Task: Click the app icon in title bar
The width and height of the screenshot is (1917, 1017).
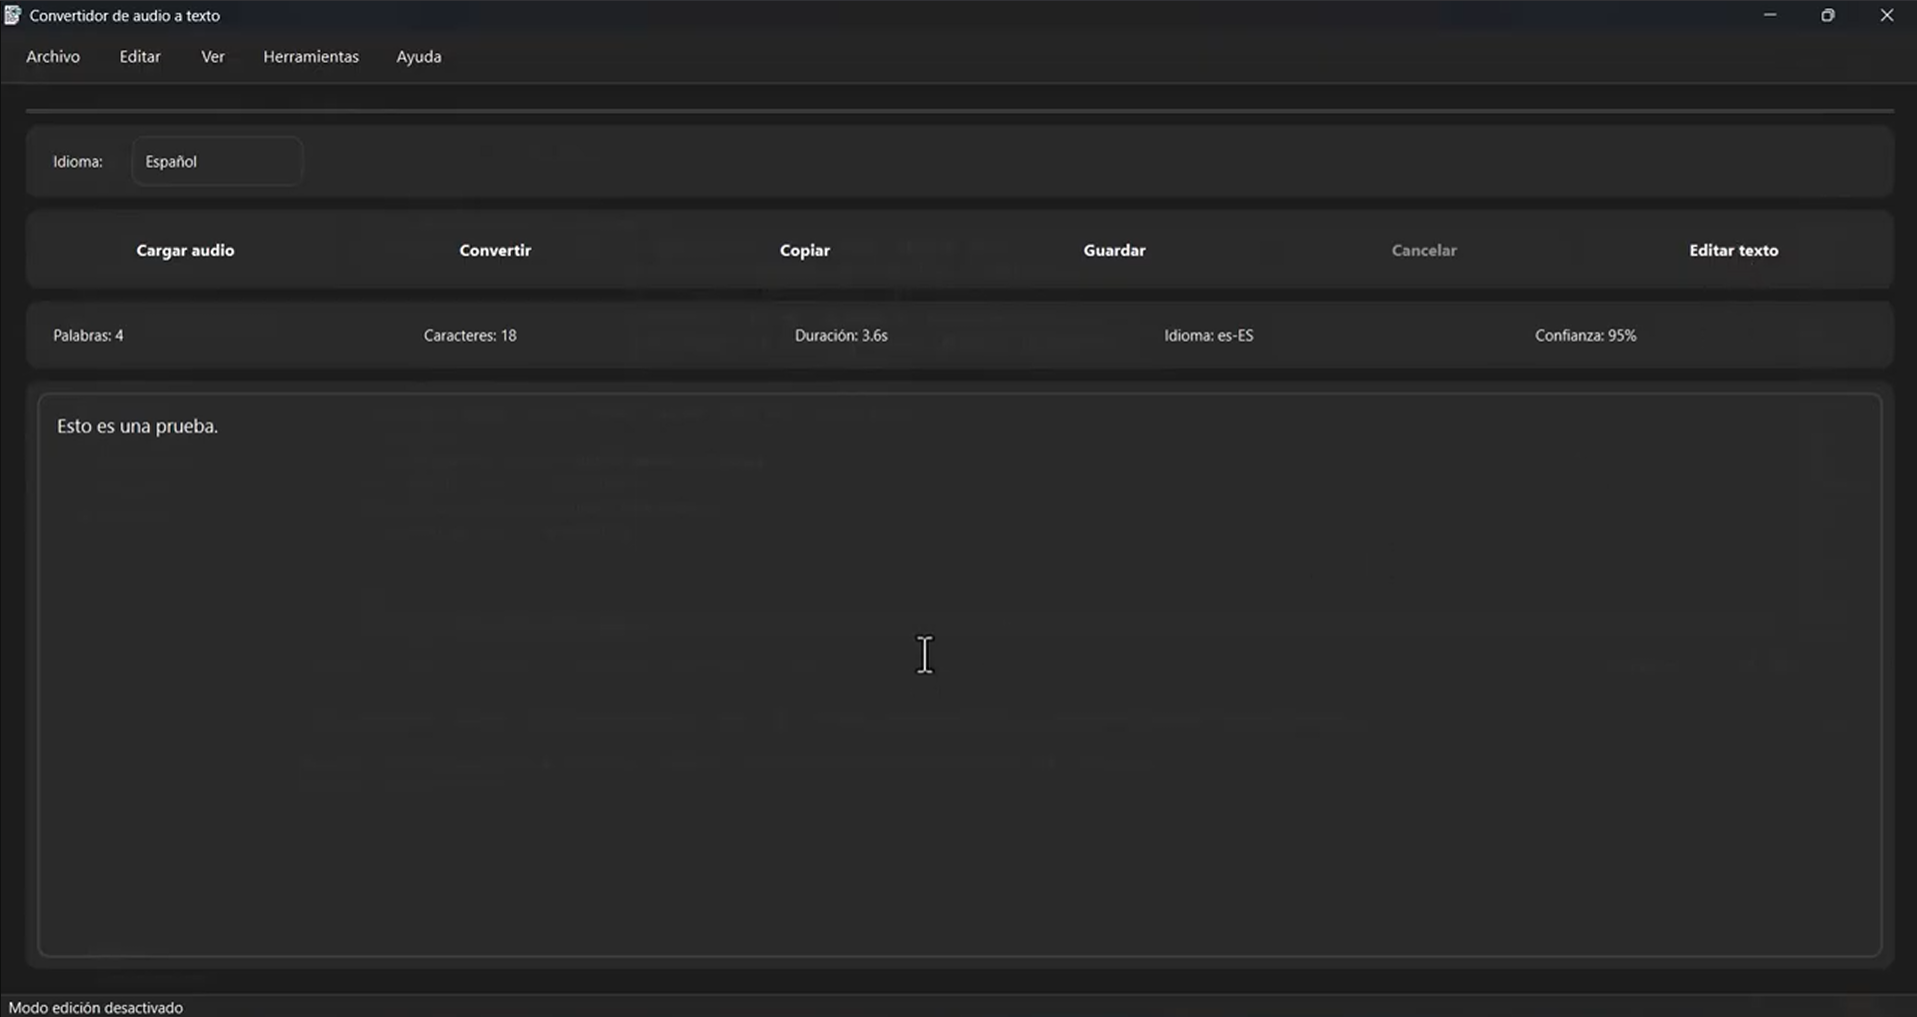Action: (x=12, y=16)
